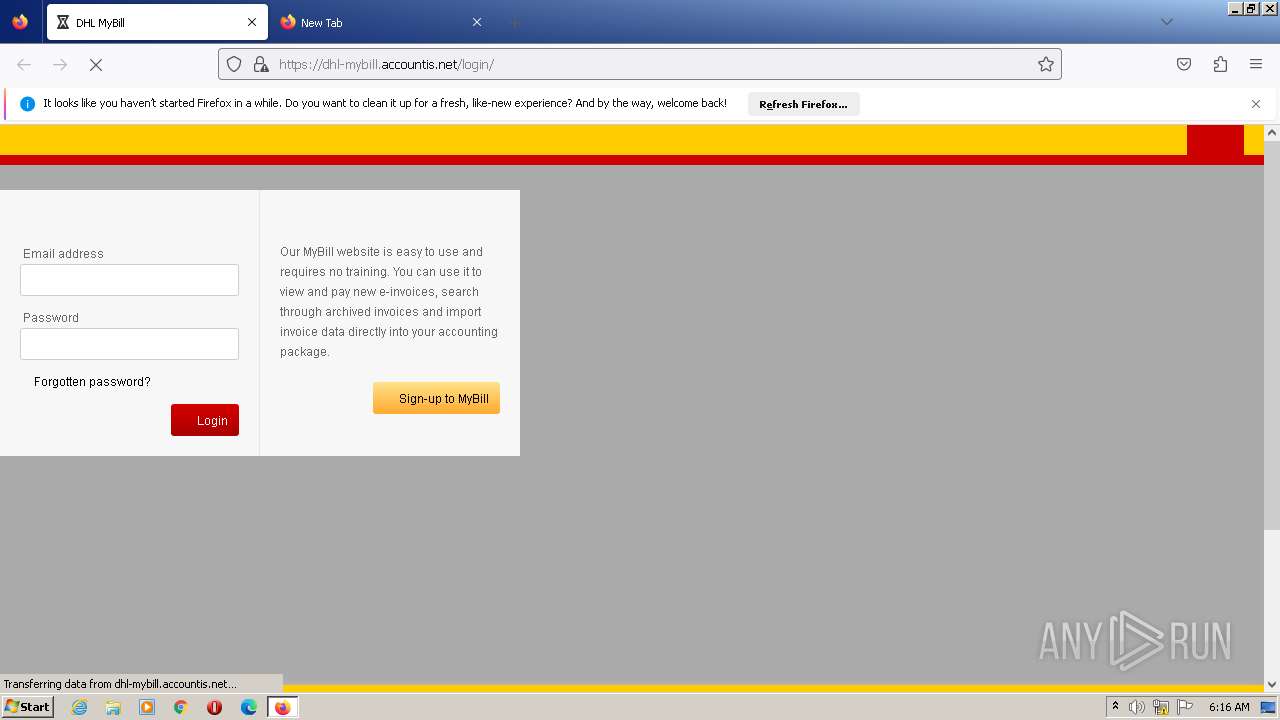
Task: Click the page scrollbar up arrow
Action: (1272, 132)
